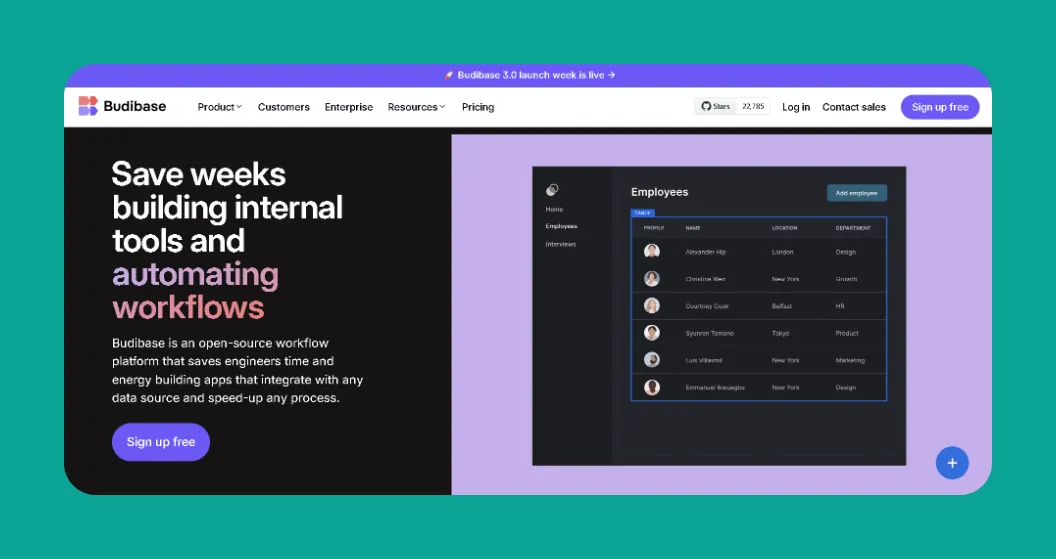This screenshot has height=559, width=1056.
Task: Select Interviews in the demo sidebar
Action: [x=561, y=244]
